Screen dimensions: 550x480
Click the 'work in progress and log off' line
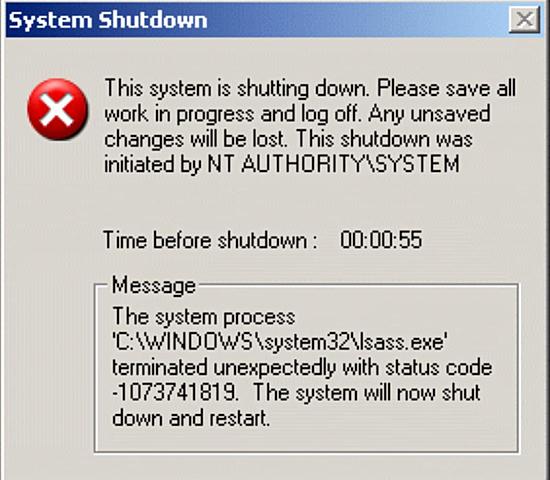click(233, 114)
